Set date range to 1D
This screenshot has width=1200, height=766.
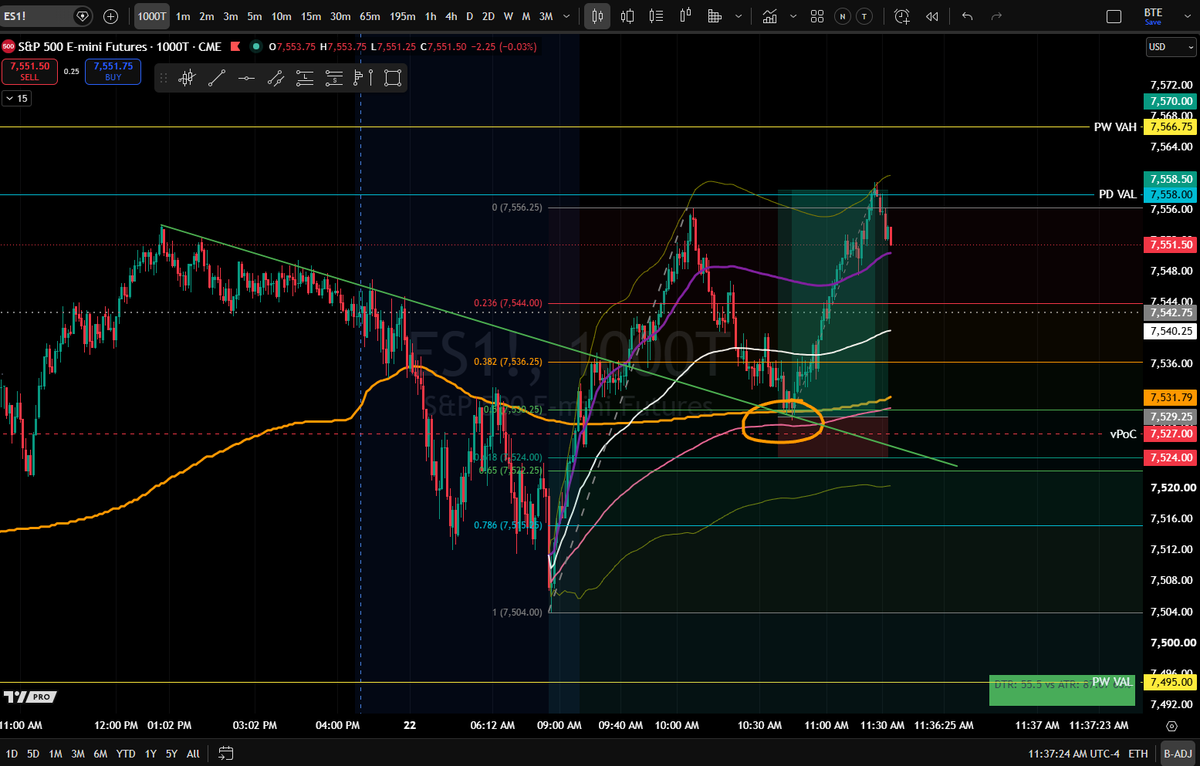tap(12, 753)
